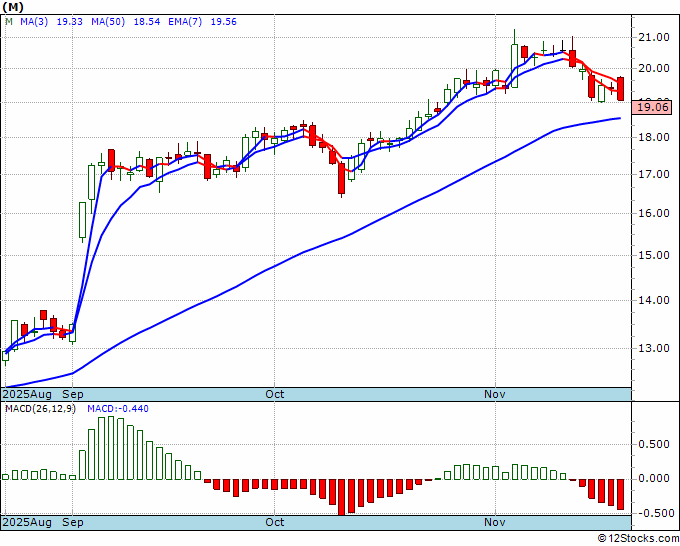Click the 2025Aug label on MACD axis
This screenshot has height=546, width=680.
[x=27, y=522]
